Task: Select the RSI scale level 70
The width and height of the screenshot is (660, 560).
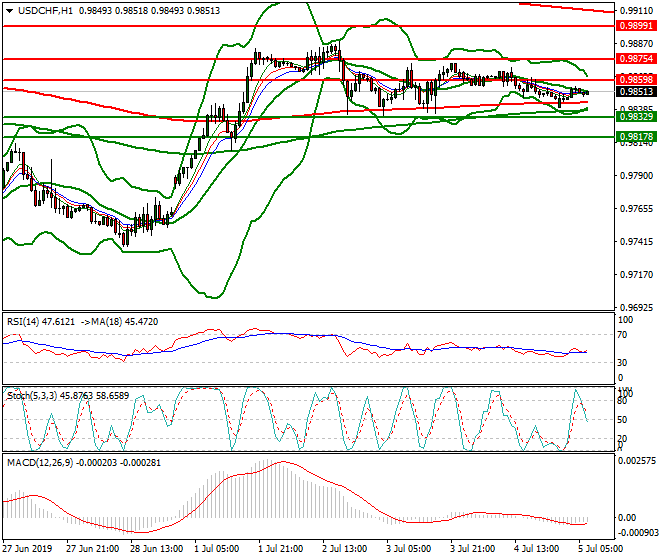Action: [623, 335]
